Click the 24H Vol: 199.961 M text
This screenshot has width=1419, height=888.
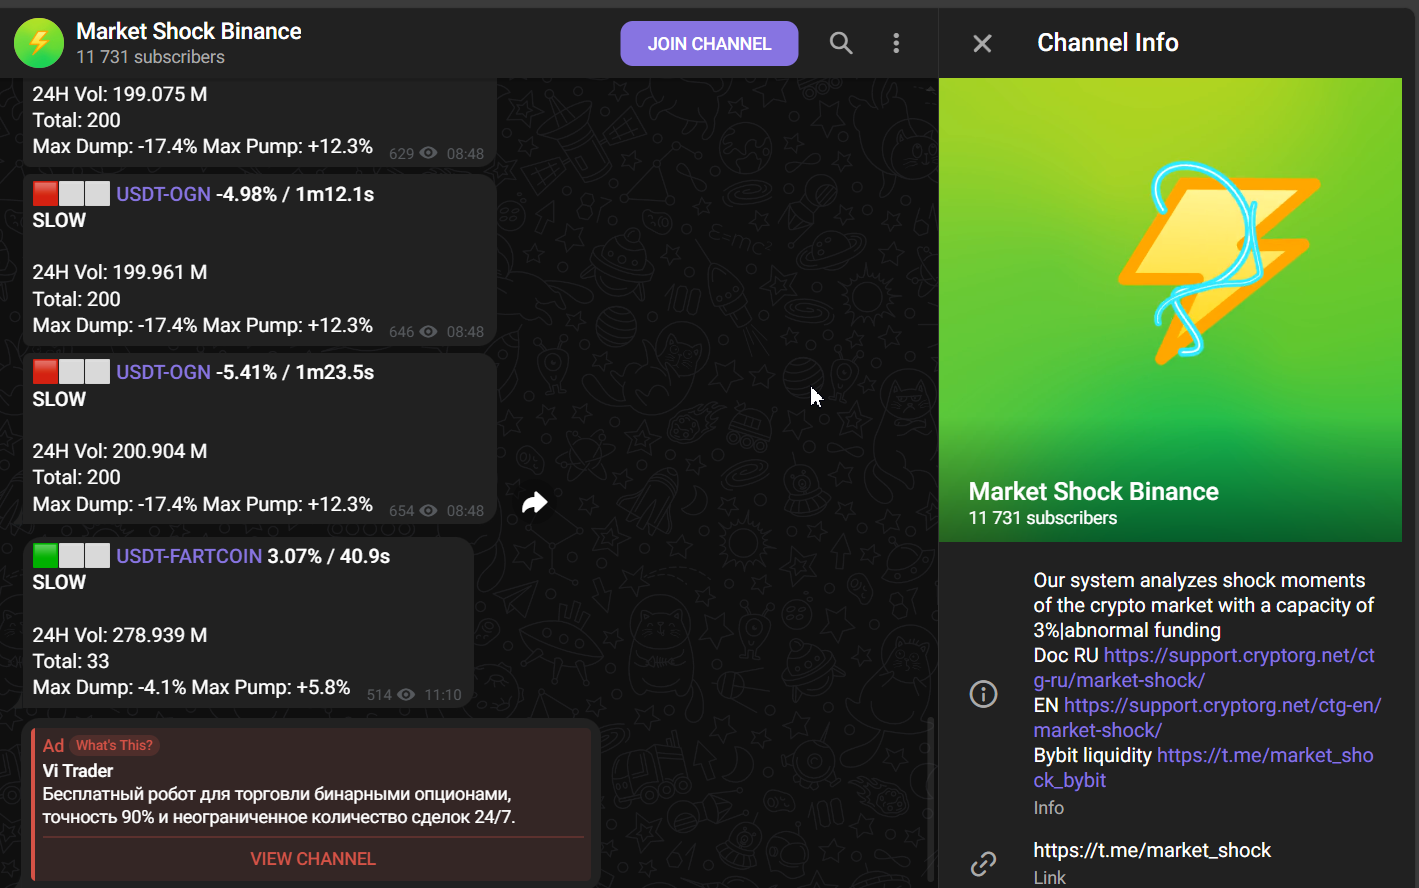click(120, 272)
